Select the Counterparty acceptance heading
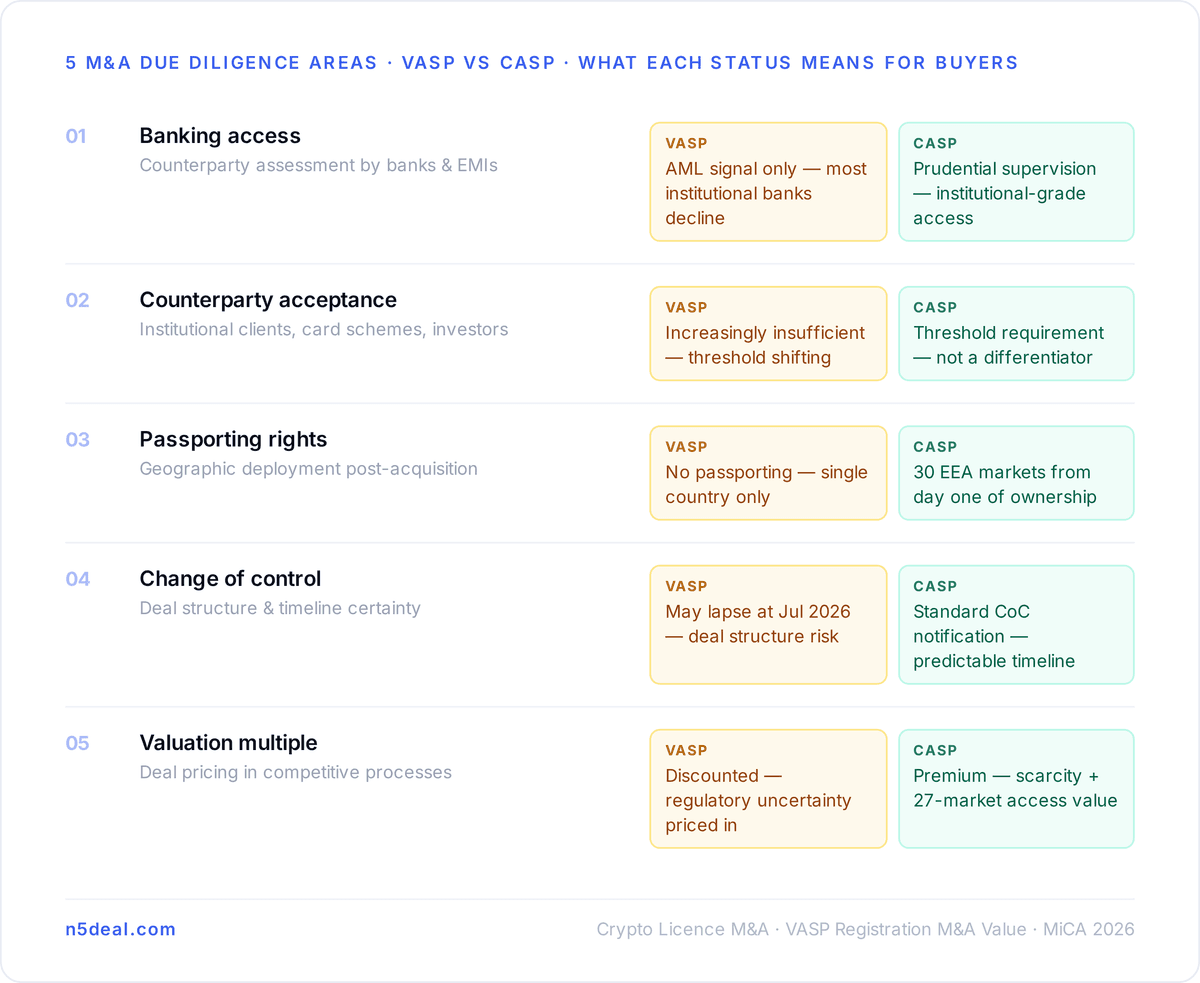 click(268, 300)
